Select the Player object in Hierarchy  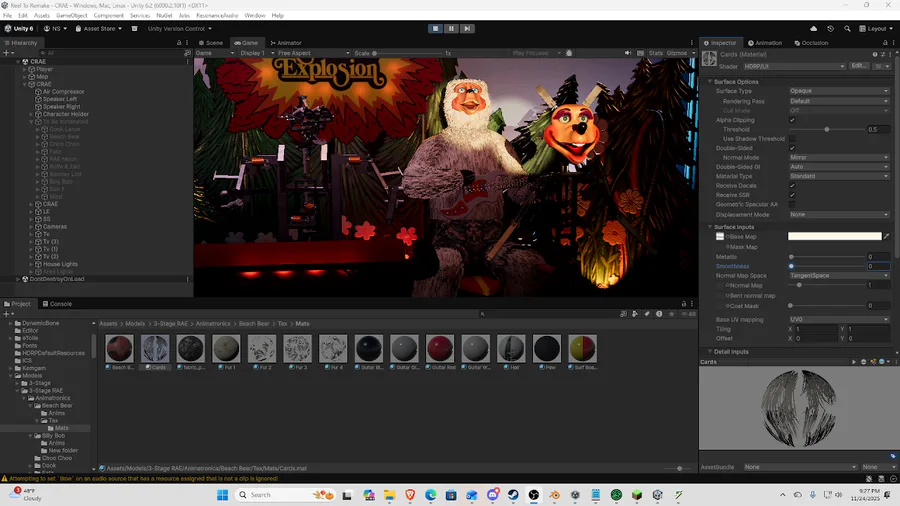(44, 69)
